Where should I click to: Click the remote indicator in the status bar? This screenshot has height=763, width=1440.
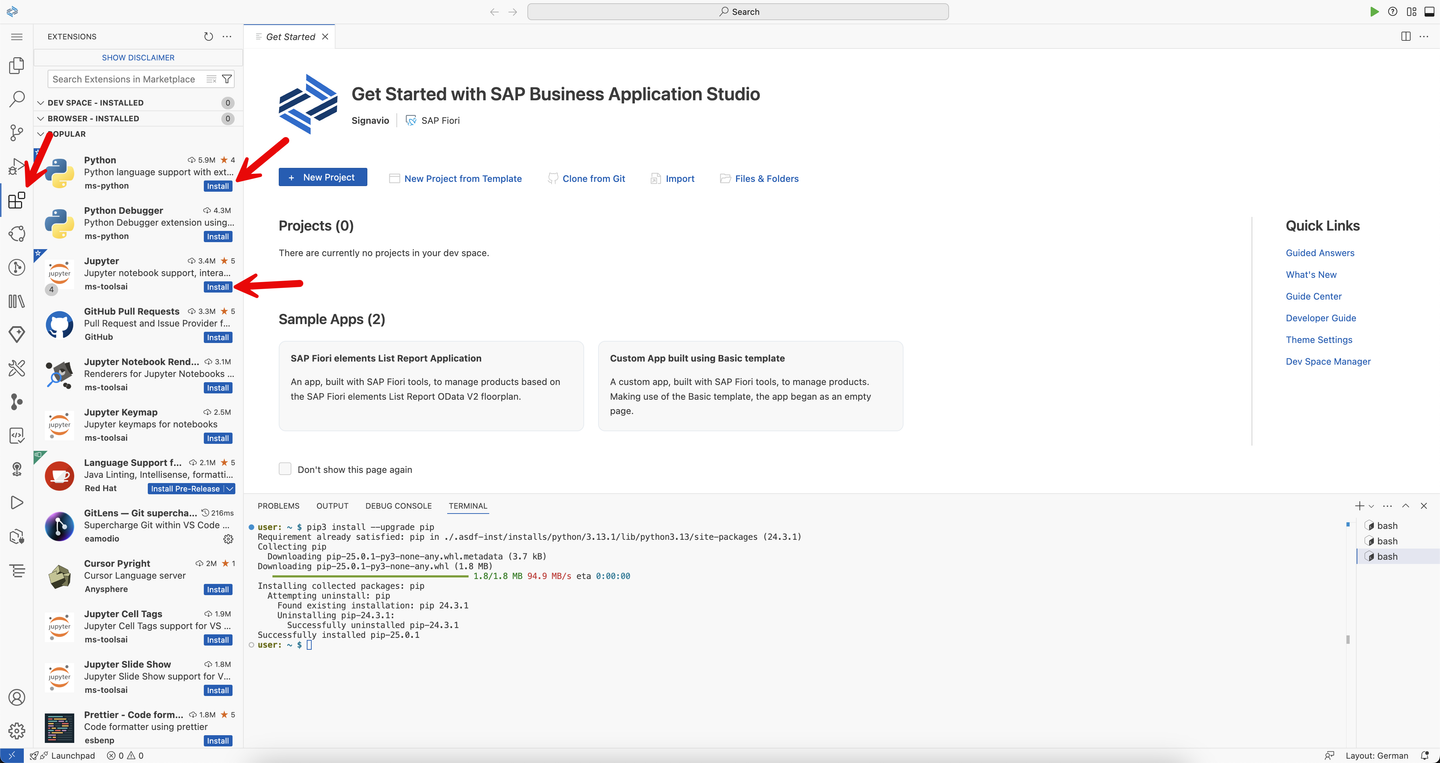coord(11,756)
